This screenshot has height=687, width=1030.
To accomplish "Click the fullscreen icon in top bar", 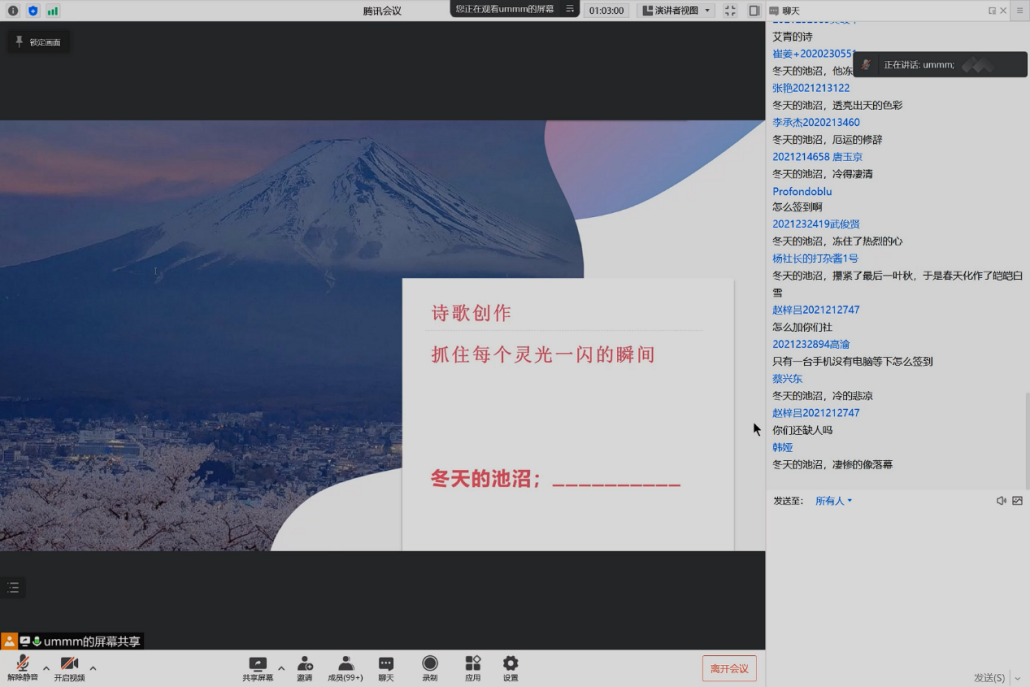I will (x=730, y=10).
